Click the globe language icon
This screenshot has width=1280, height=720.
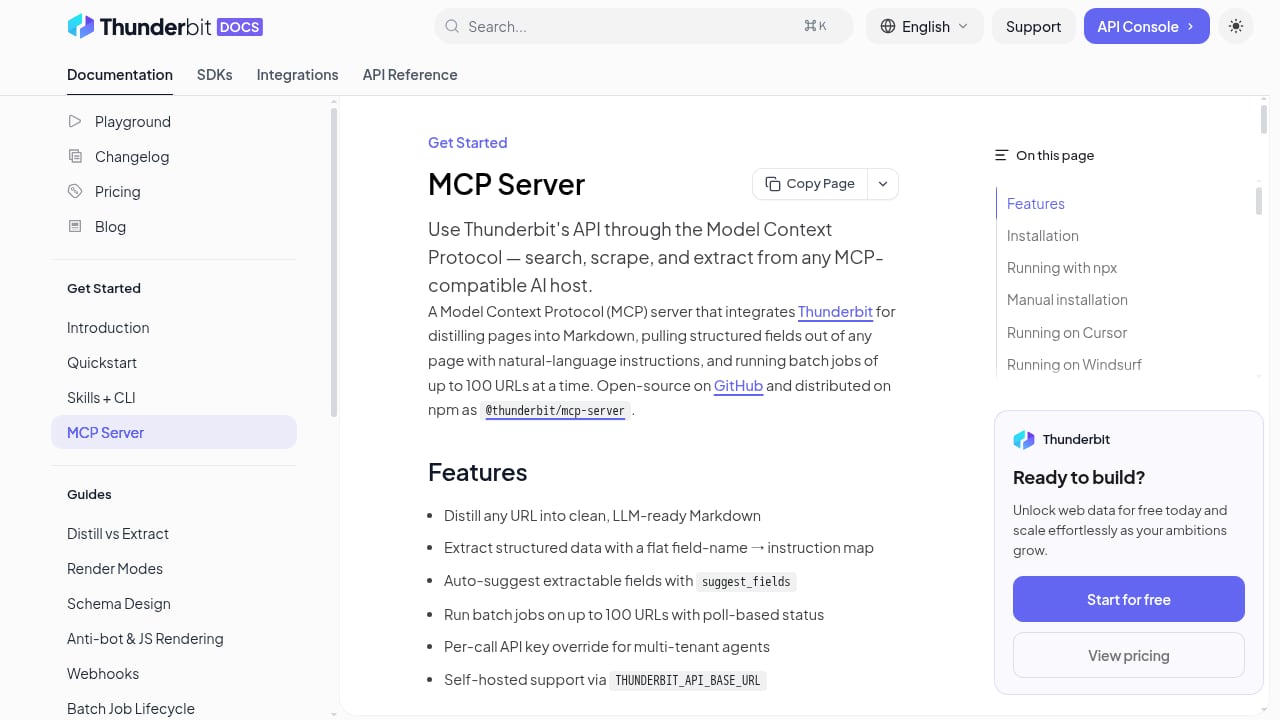pyautogui.click(x=888, y=26)
